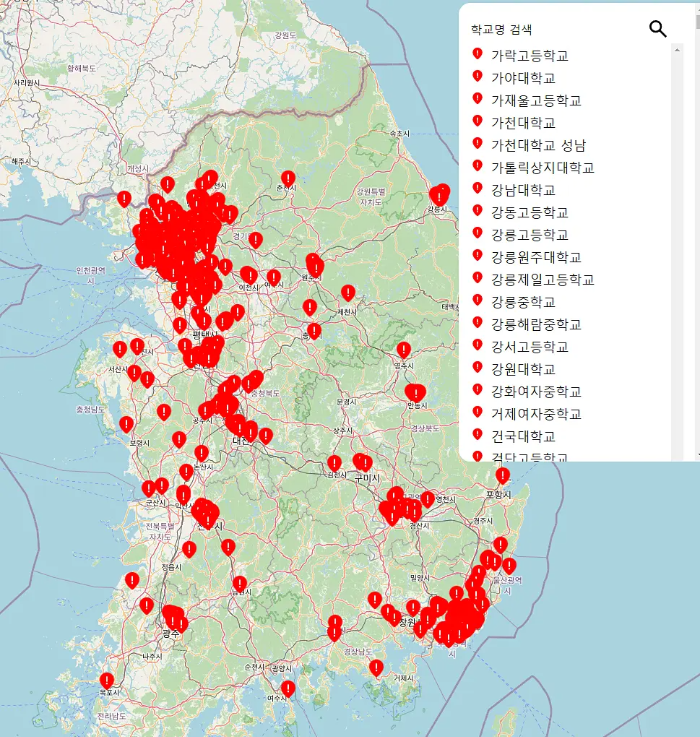The image size is (700, 737).
Task: Click the marker icon beside 거제여자중학교
Action: pos(477,412)
